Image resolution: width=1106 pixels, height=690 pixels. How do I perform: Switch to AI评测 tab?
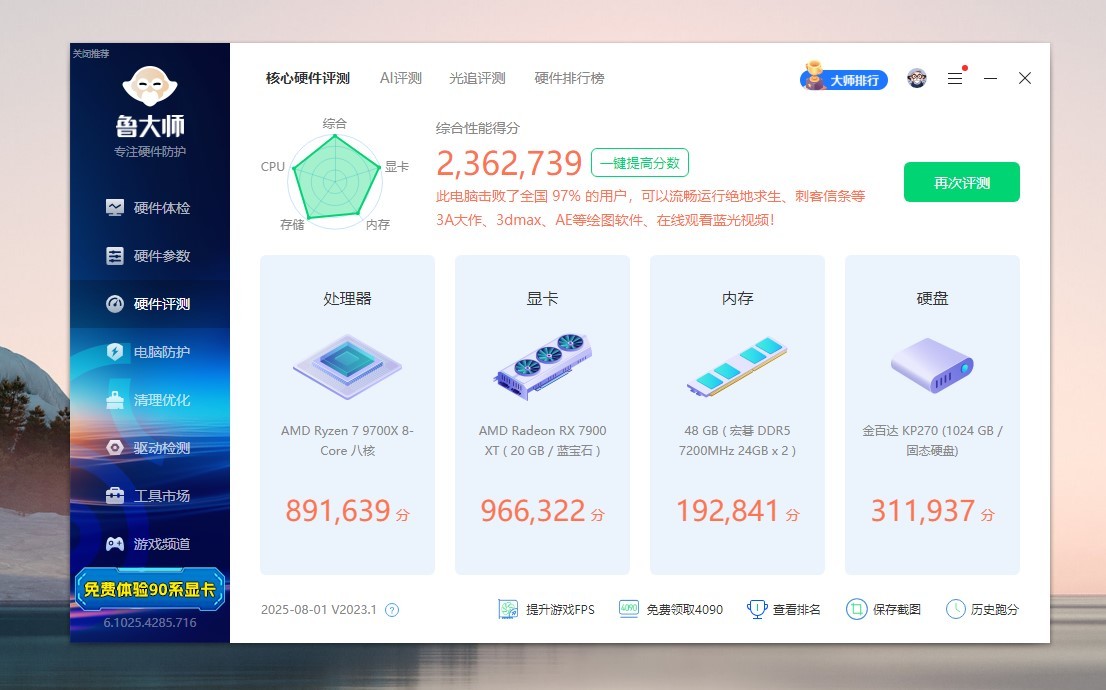pyautogui.click(x=401, y=78)
